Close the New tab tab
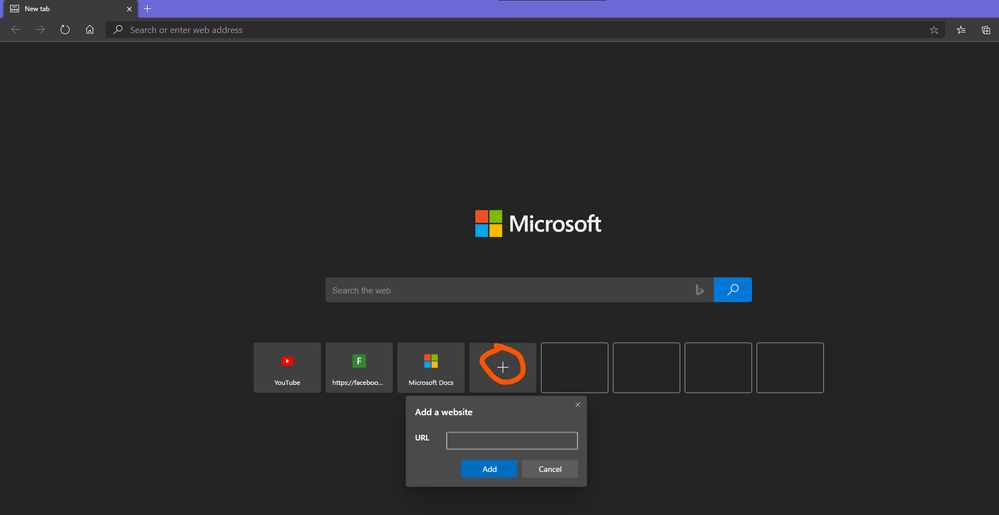999x515 pixels. point(129,9)
